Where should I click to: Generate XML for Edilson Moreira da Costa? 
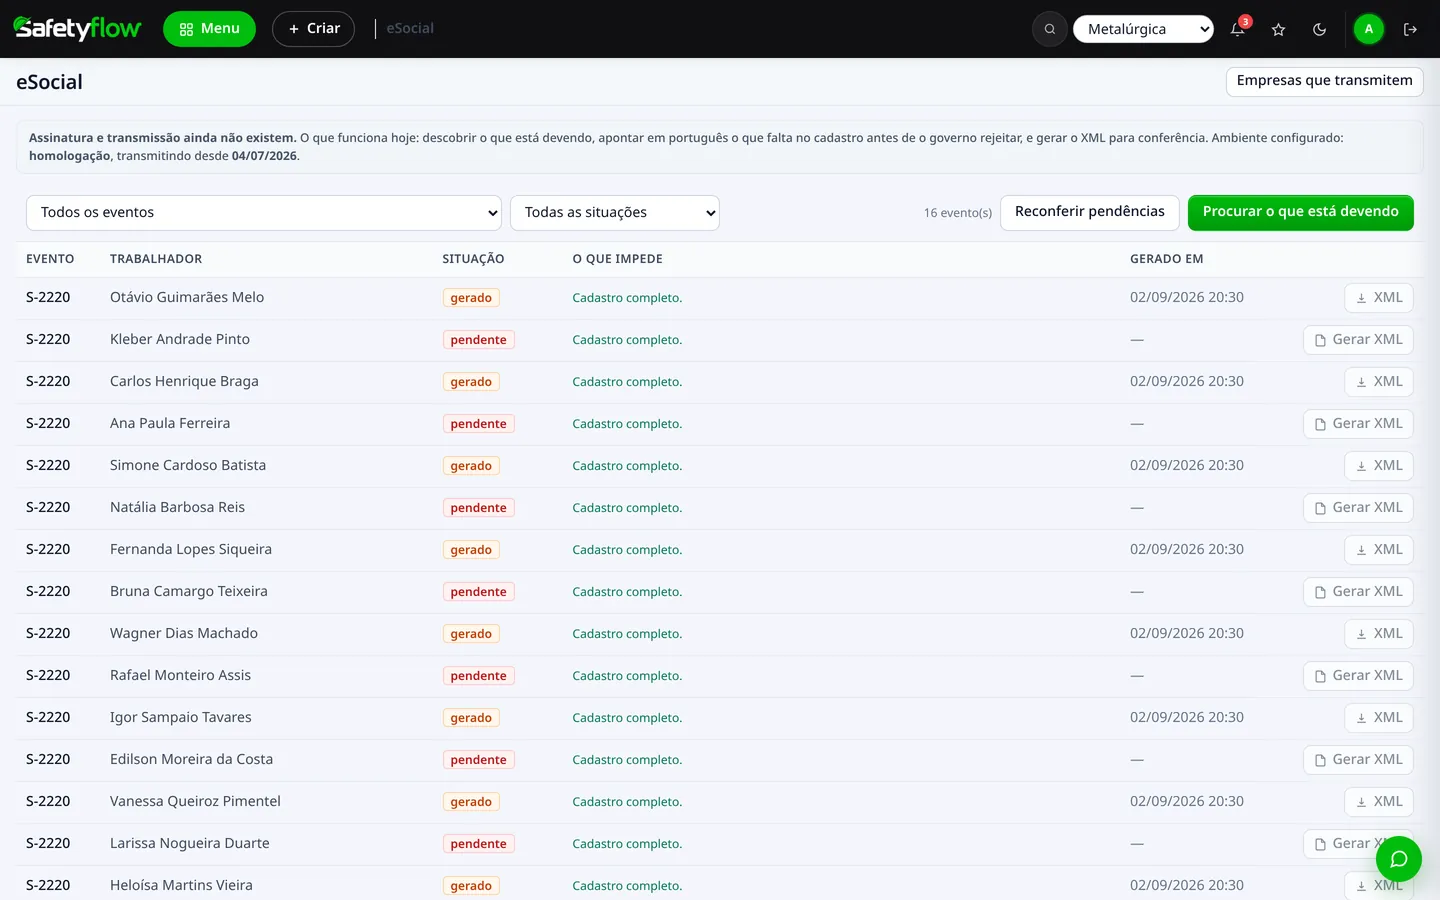coord(1358,760)
